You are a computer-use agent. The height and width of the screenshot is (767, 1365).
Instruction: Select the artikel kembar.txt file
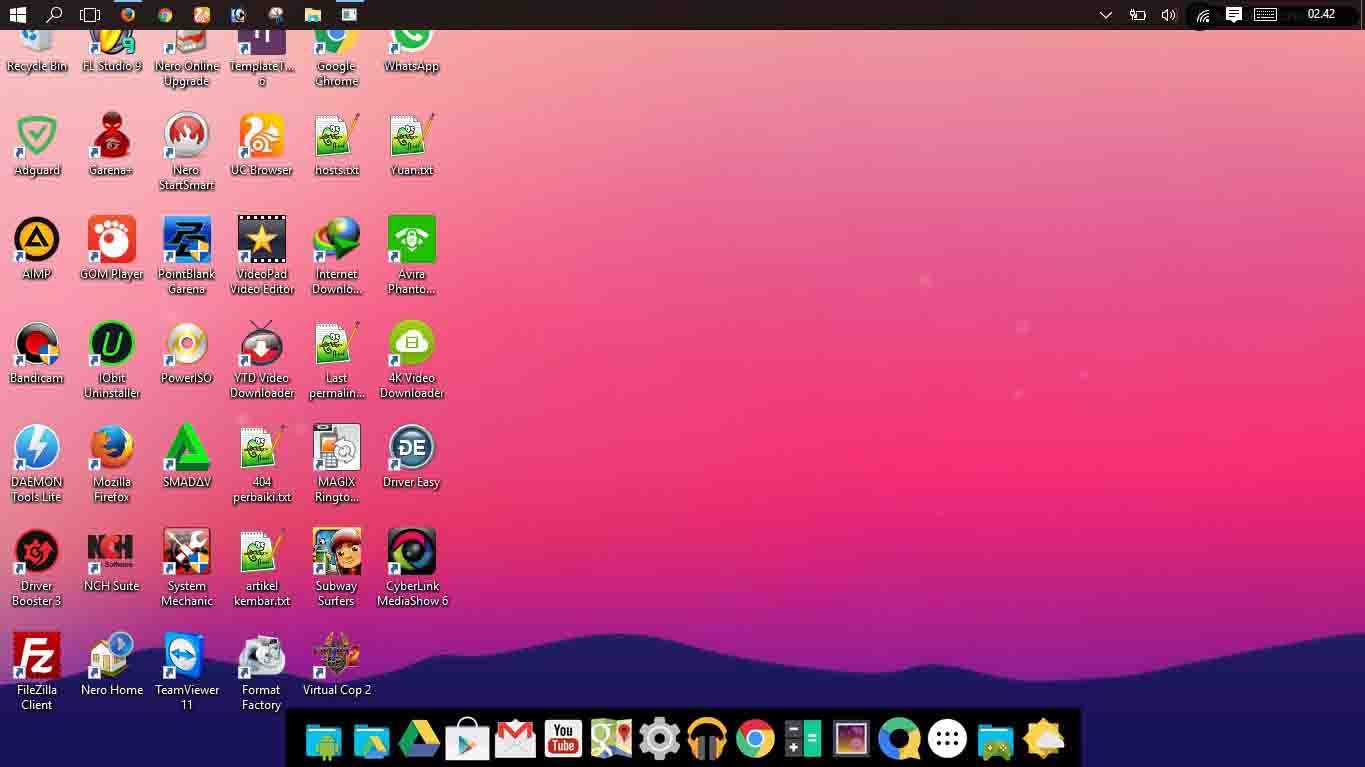262,568
